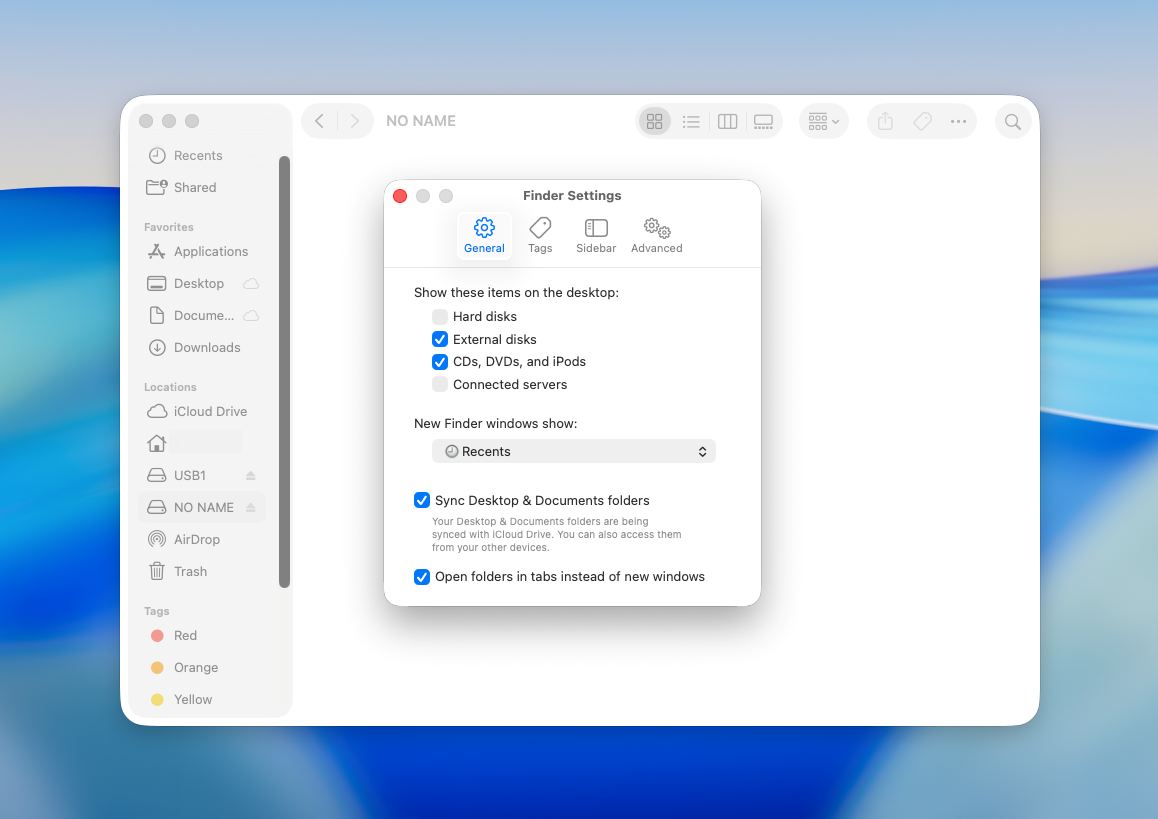Uncheck the External disks checkbox
This screenshot has height=819, width=1158.
click(x=439, y=340)
